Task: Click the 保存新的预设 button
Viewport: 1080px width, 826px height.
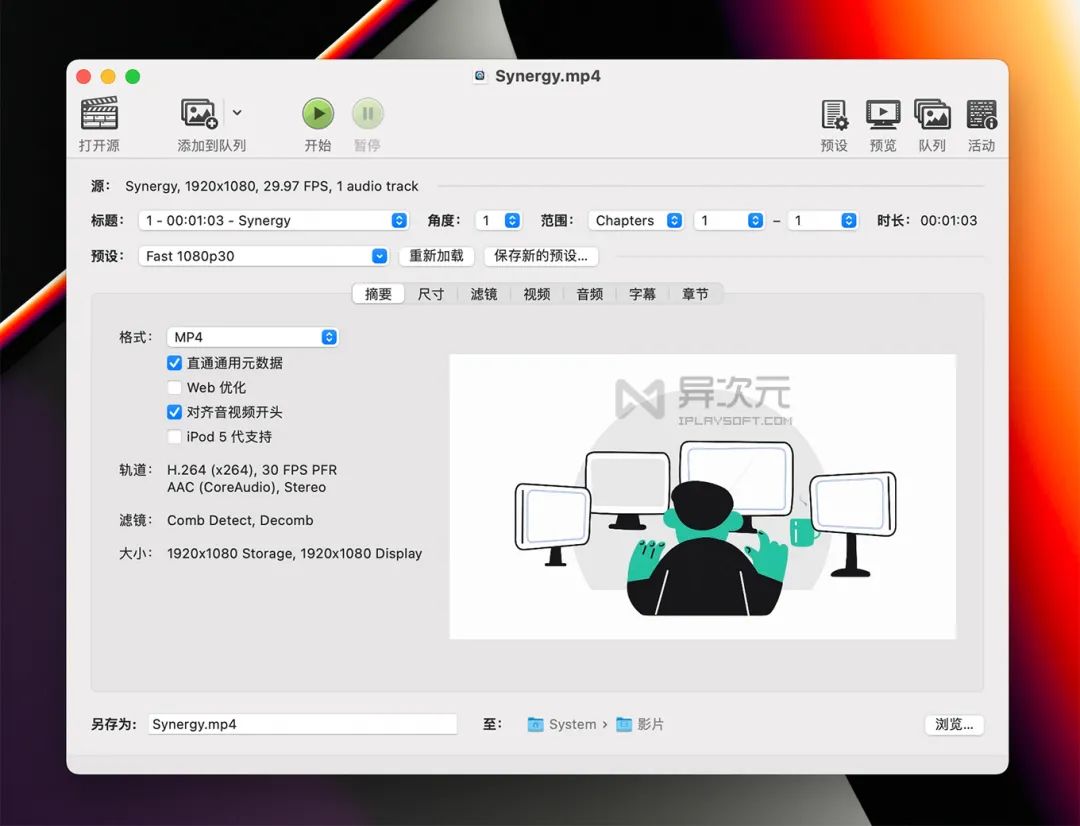Action: click(541, 256)
